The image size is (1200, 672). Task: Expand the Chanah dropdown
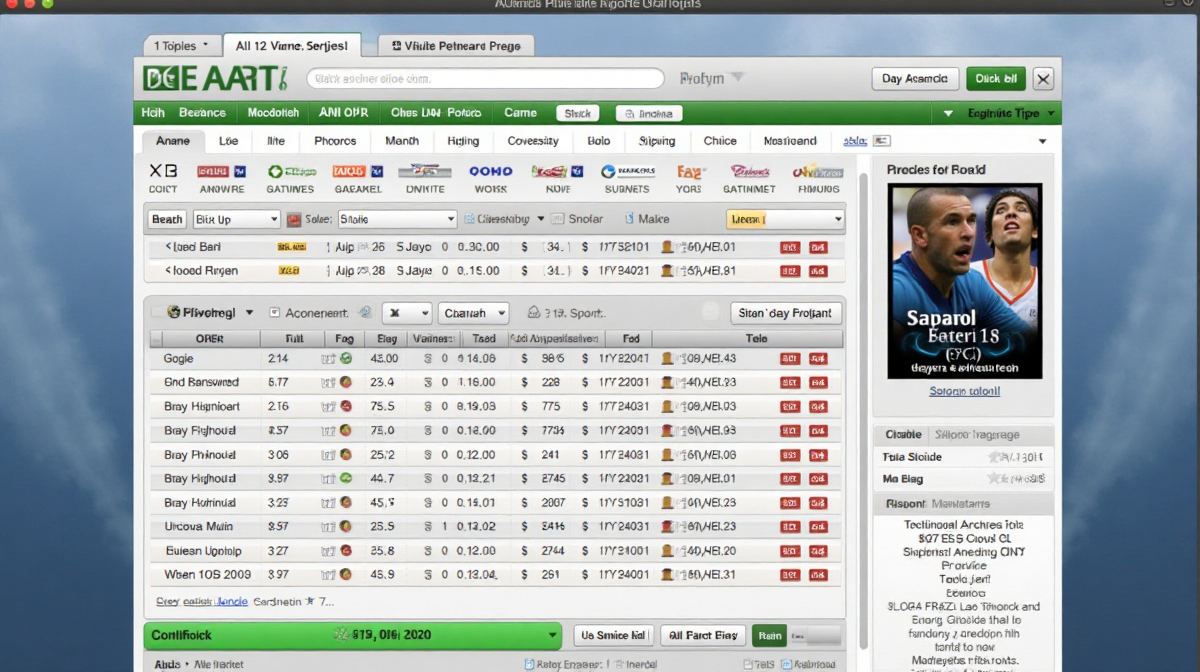pos(473,313)
